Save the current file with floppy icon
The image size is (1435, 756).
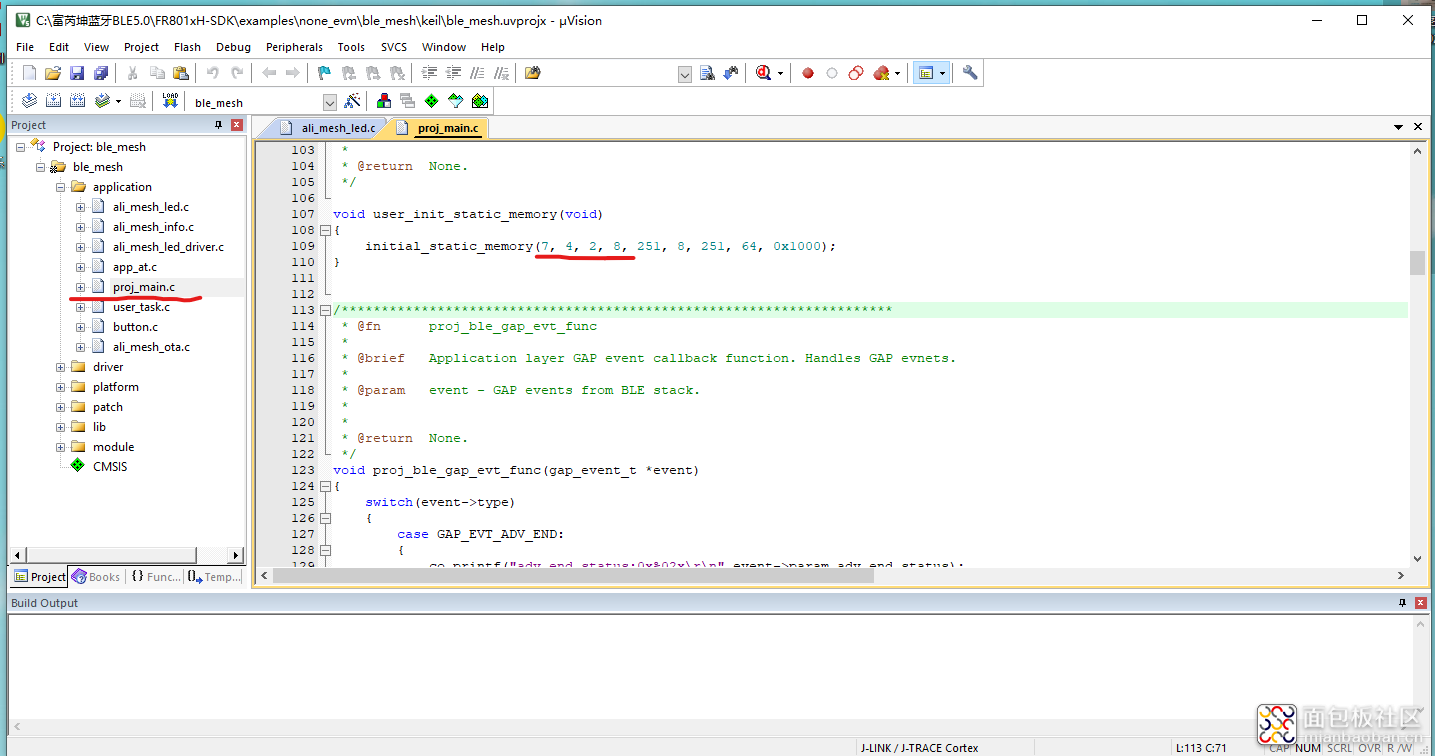[x=77, y=73]
